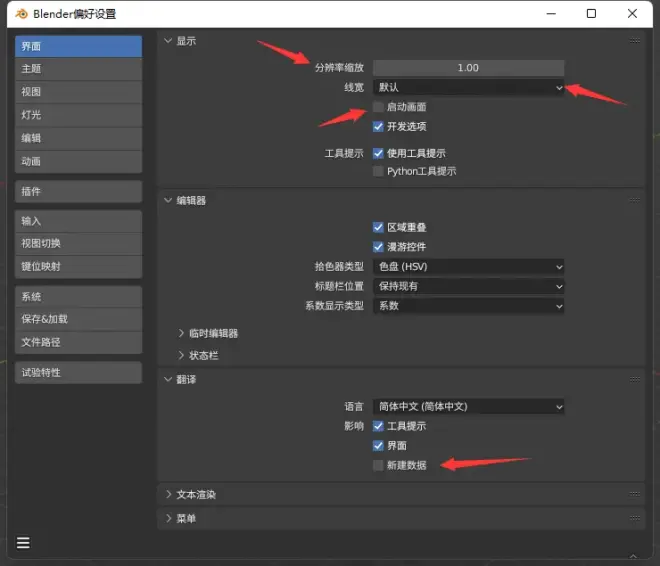660x566 pixels.
Task: Uncheck 工具提示 under translation 影响
Action: [x=378, y=426]
